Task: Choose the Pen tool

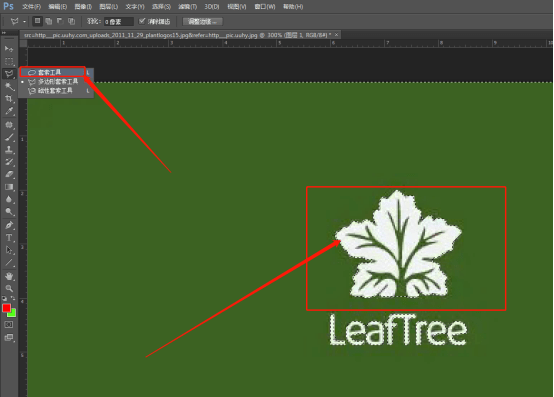Action: (9, 225)
